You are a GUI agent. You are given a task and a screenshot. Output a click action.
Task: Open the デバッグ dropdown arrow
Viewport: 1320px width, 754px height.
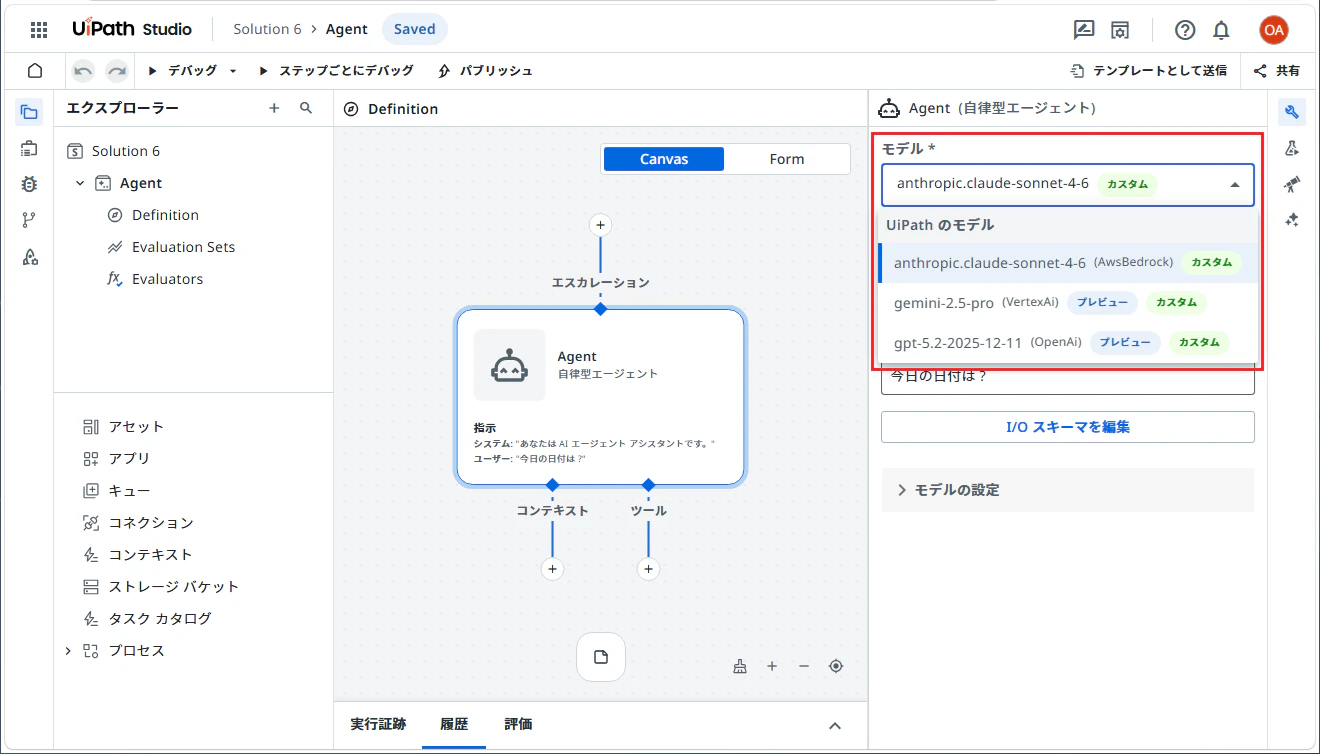pyautogui.click(x=233, y=71)
